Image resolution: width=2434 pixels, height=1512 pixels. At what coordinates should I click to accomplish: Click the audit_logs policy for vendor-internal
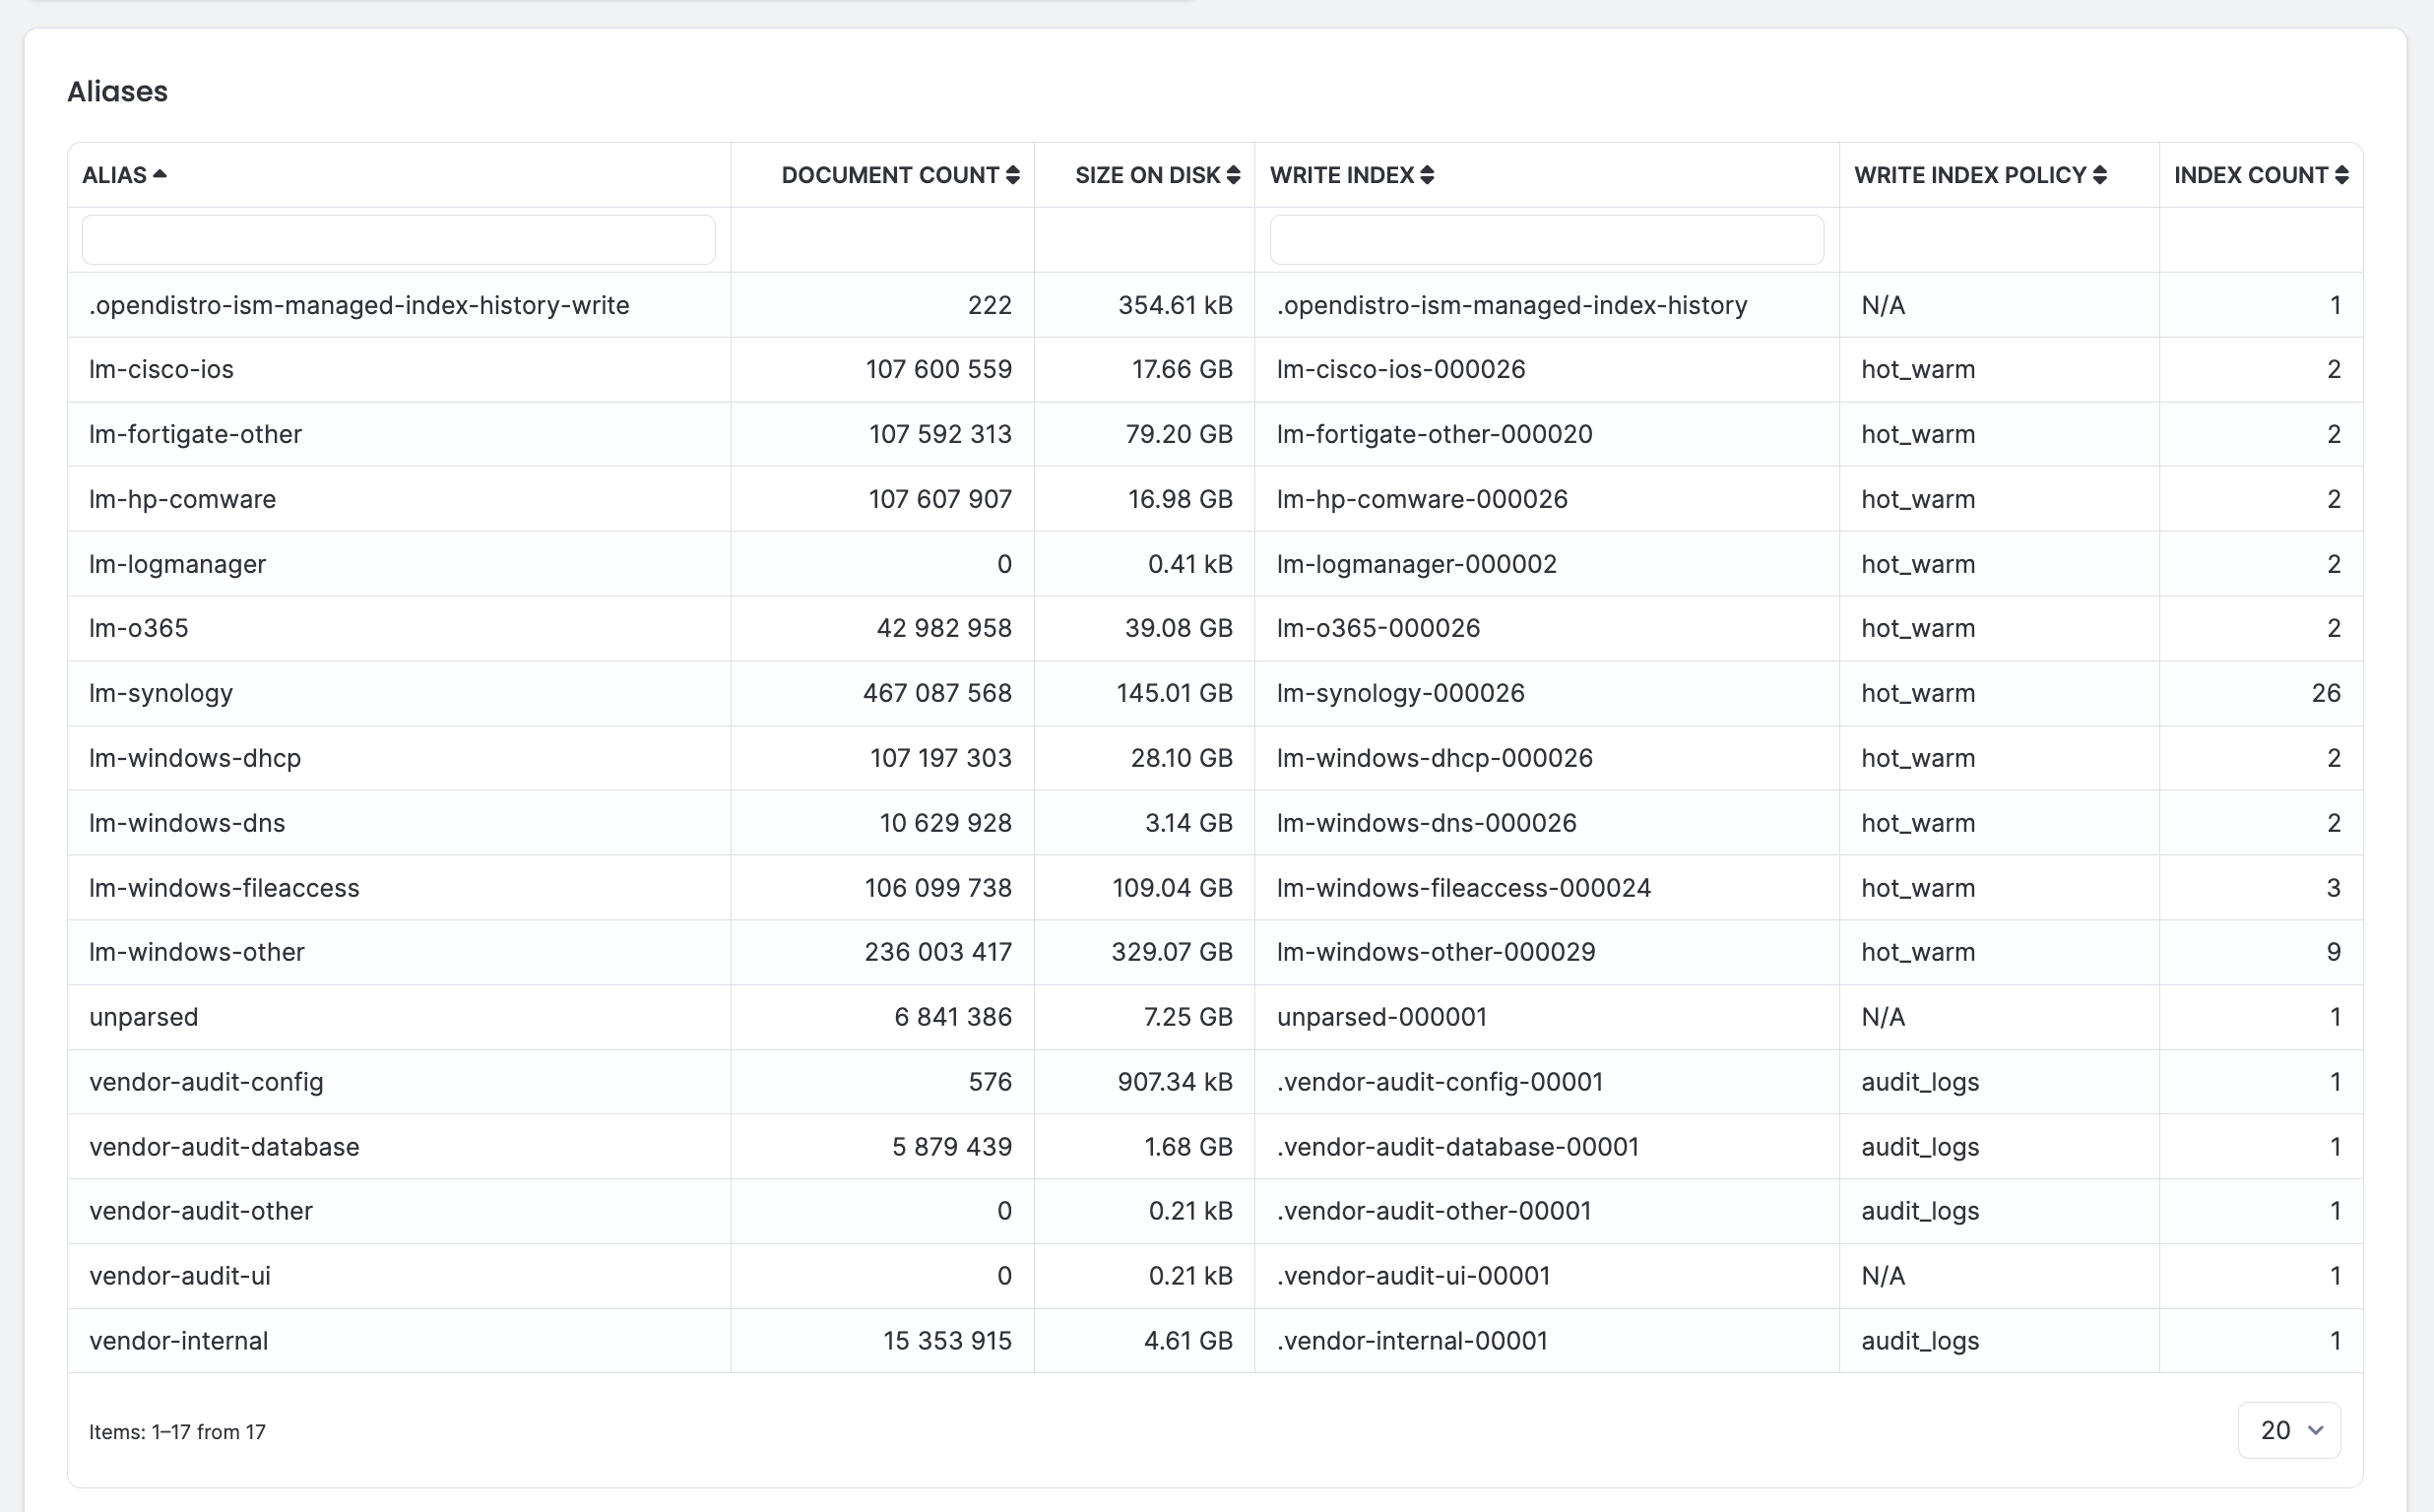(1920, 1341)
